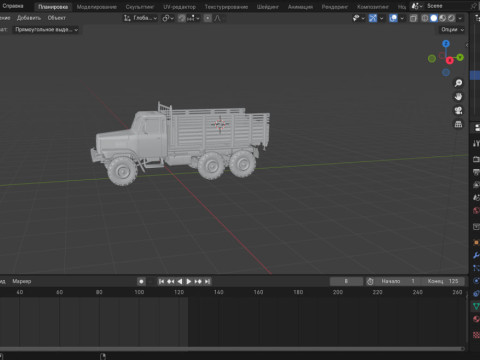Open the Добавить menu

29,18
